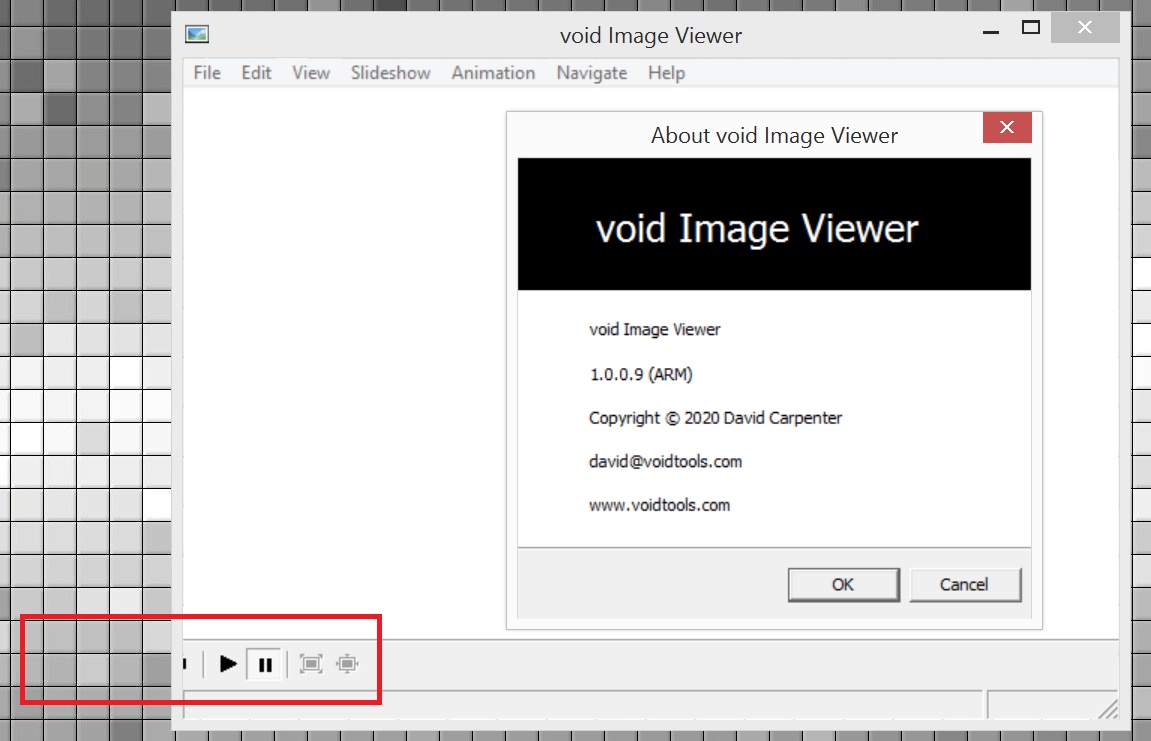Click the Pause animation icon
1151x741 pixels.
pos(265,663)
